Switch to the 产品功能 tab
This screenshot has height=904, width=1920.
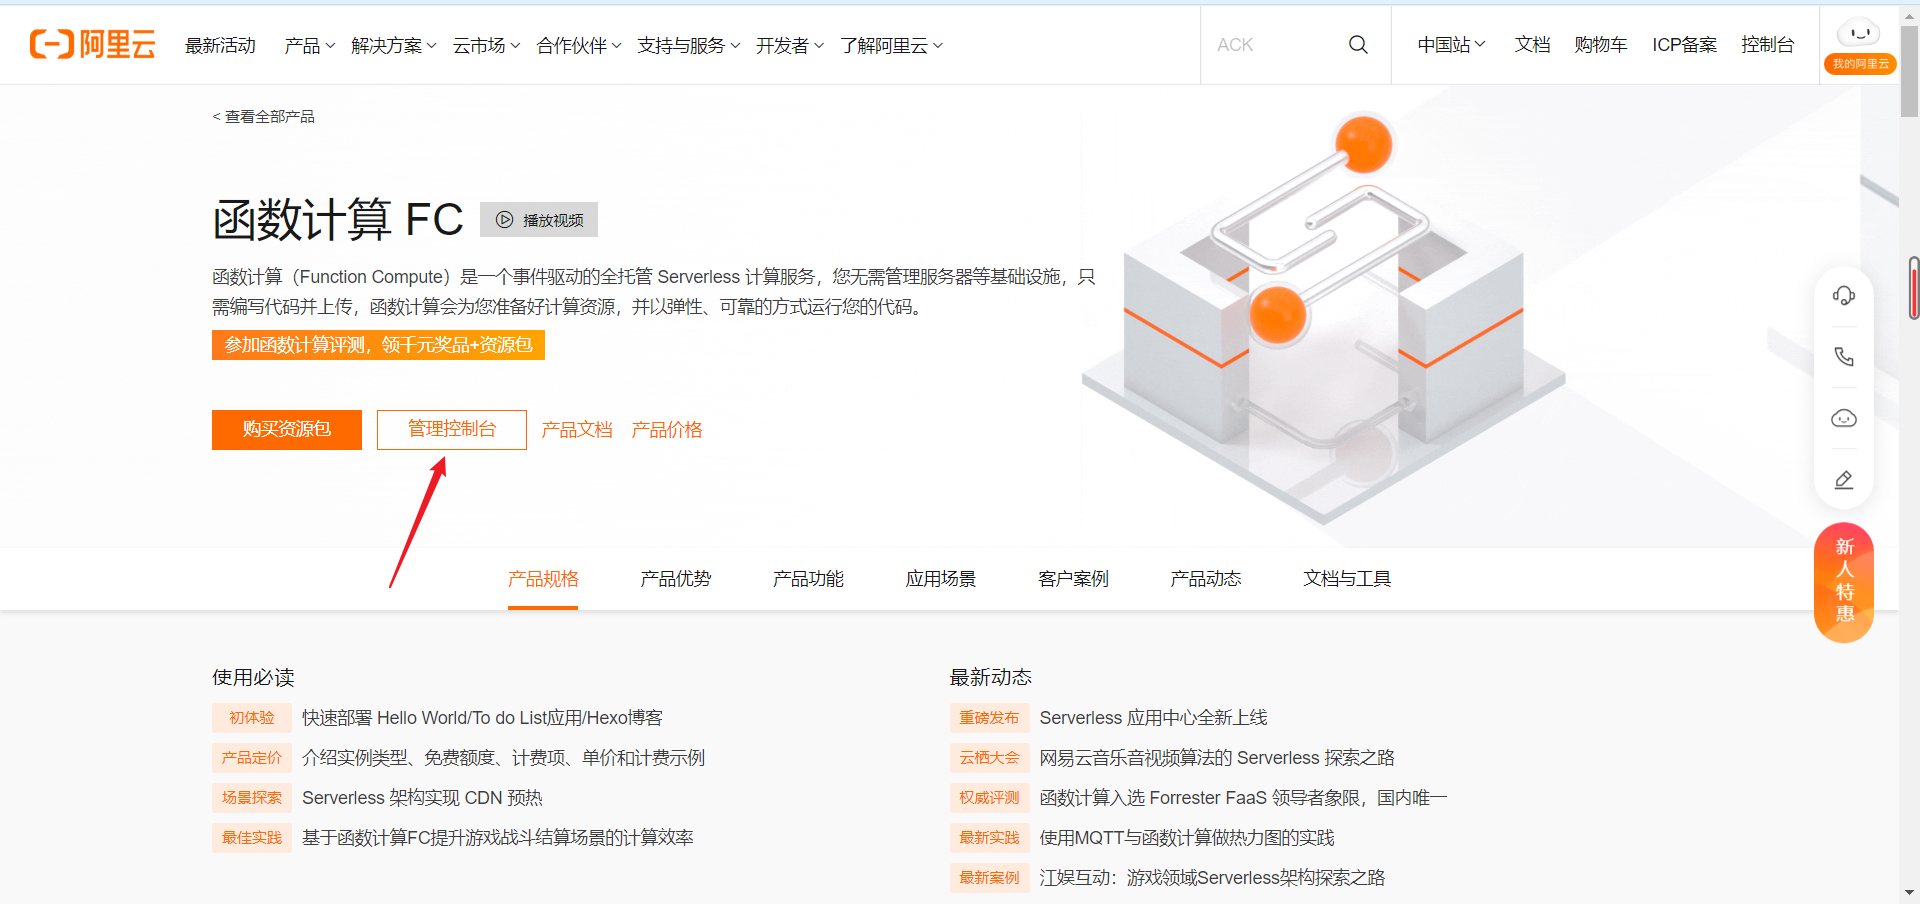coord(808,579)
